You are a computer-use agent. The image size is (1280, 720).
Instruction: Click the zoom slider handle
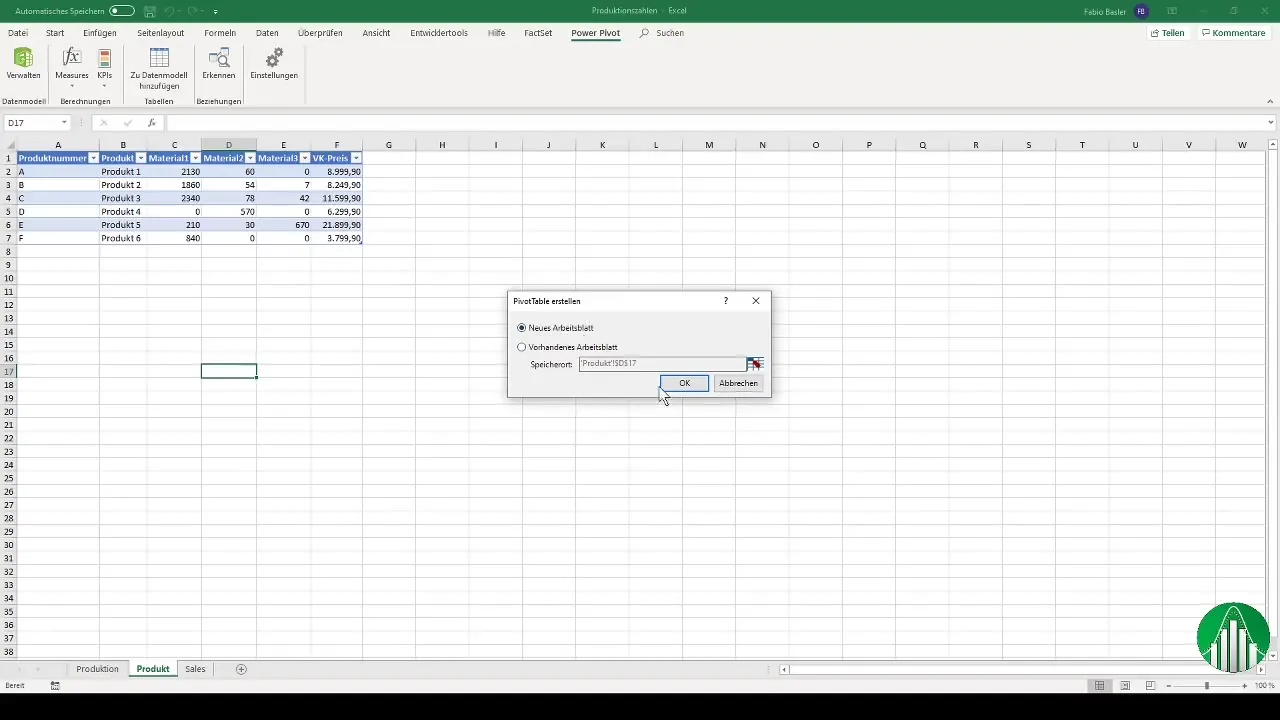tap(1207, 686)
